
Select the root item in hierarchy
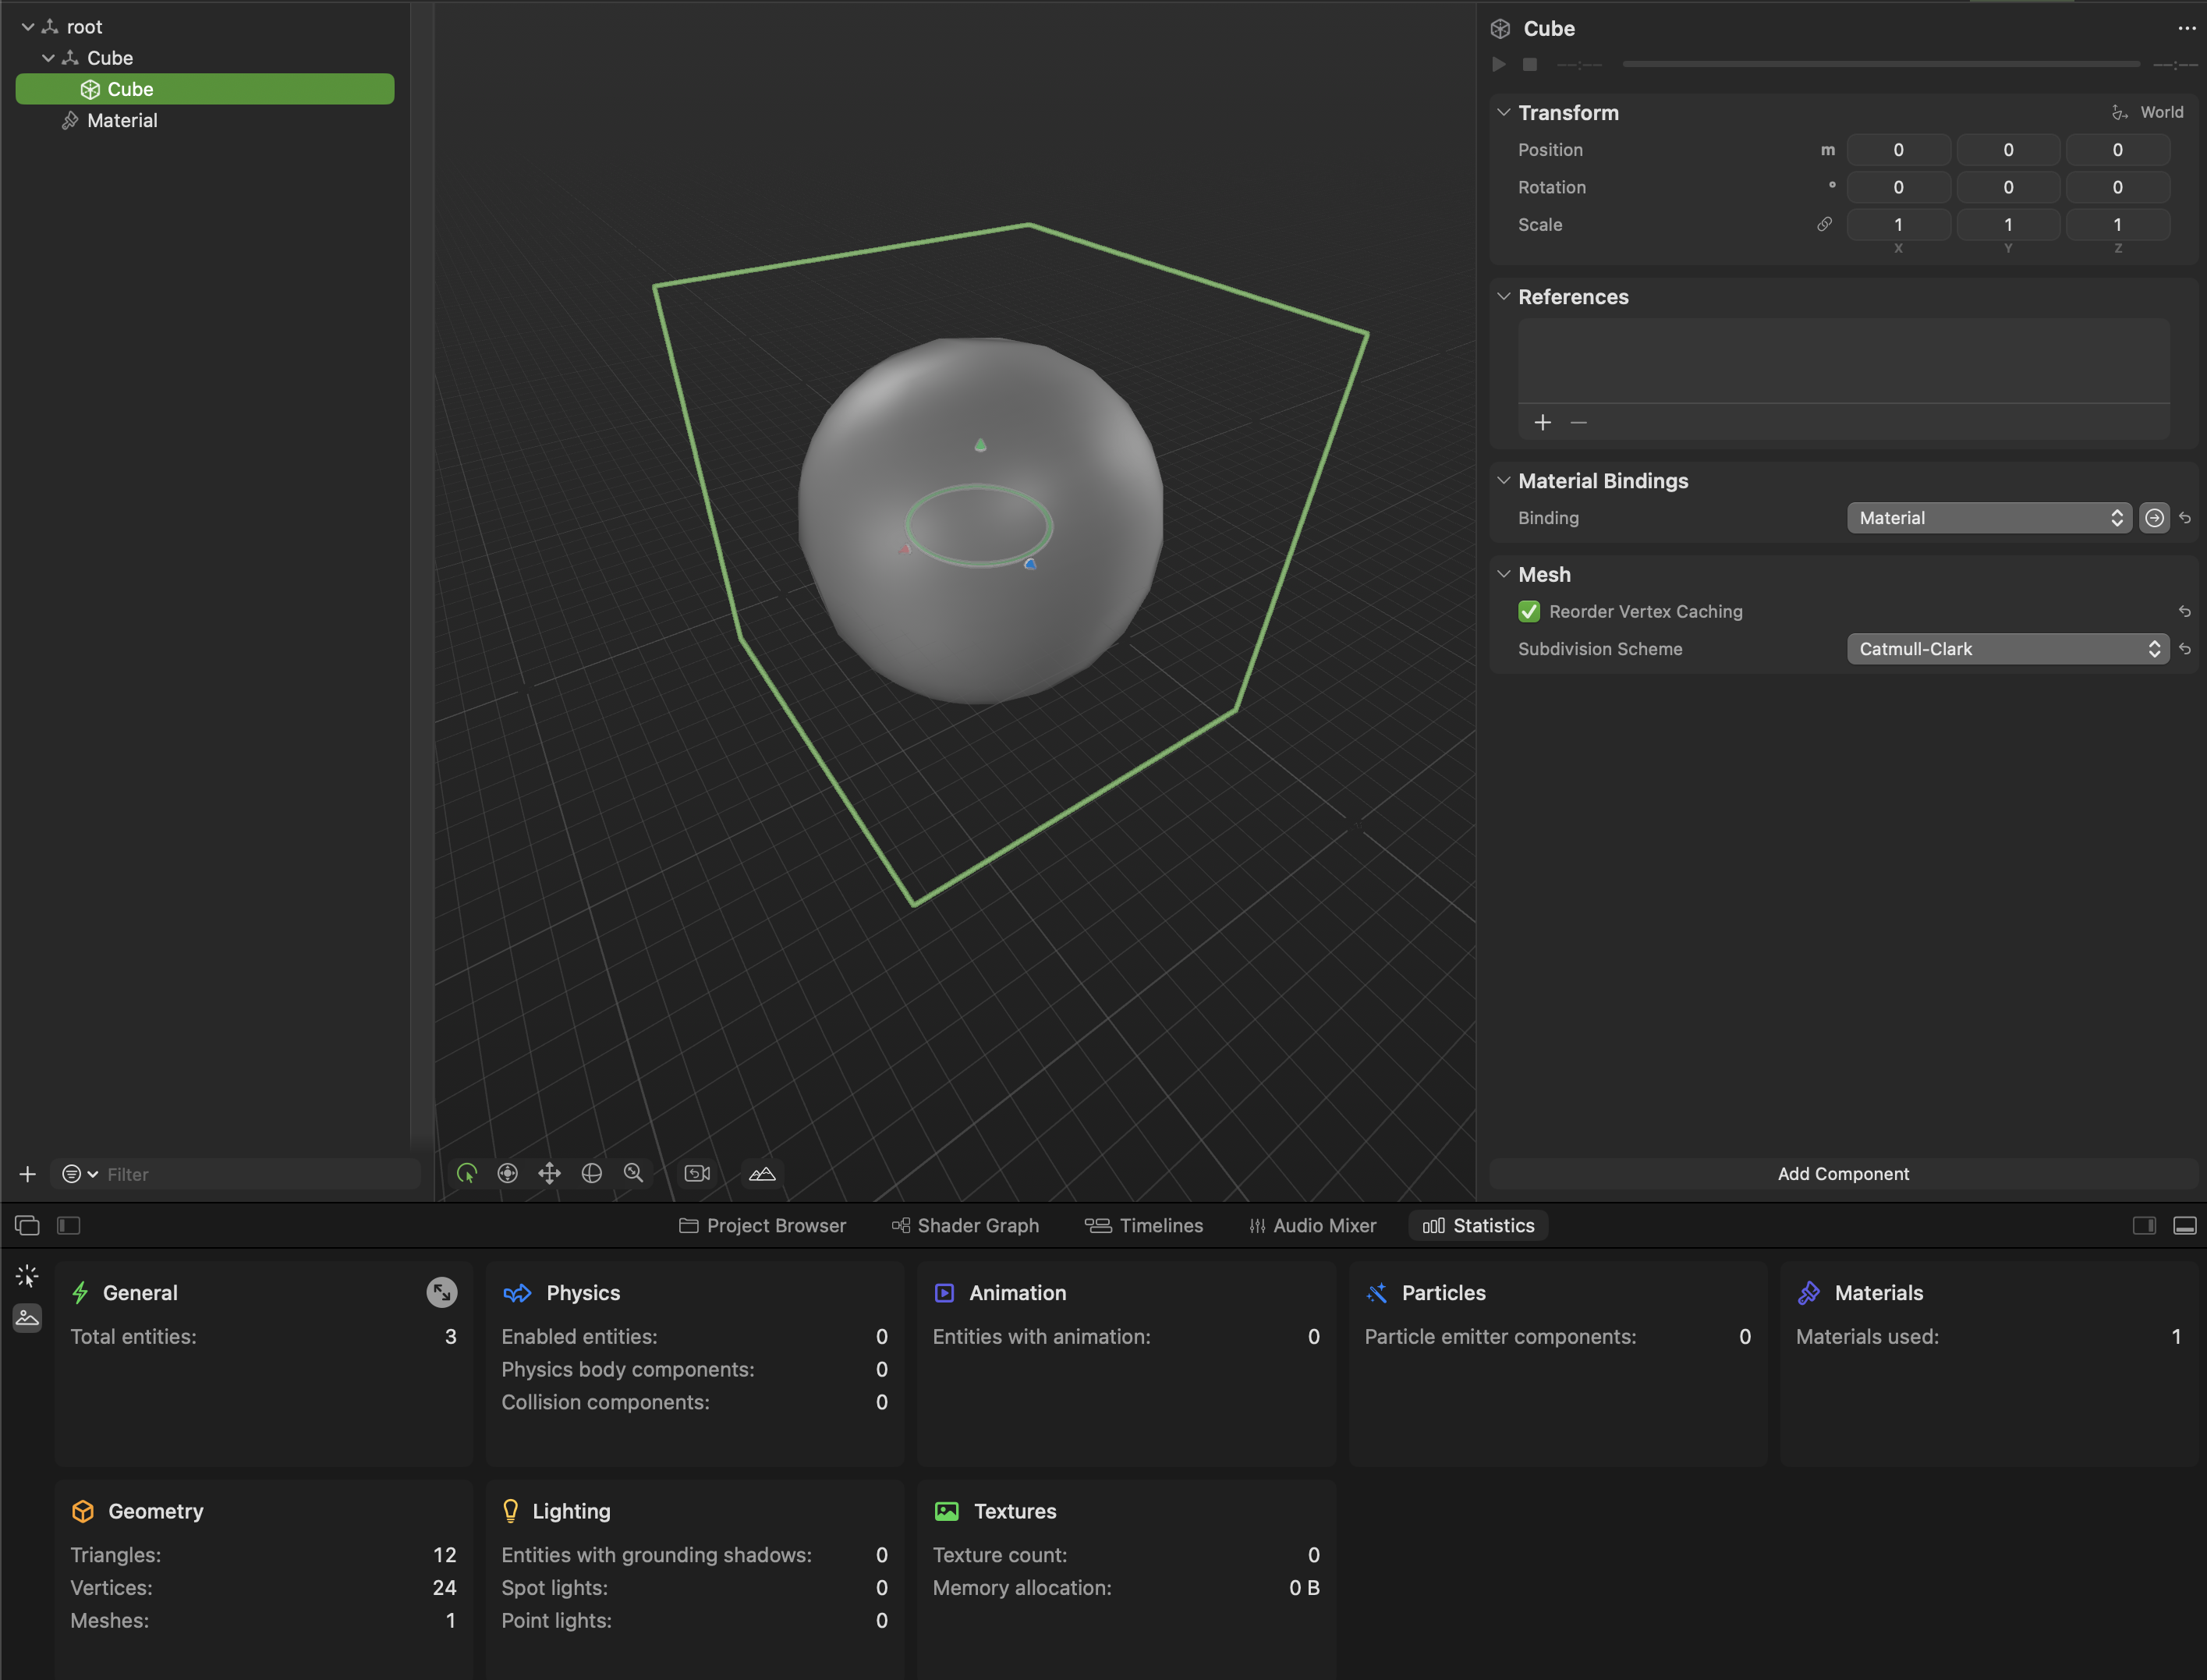(84, 27)
